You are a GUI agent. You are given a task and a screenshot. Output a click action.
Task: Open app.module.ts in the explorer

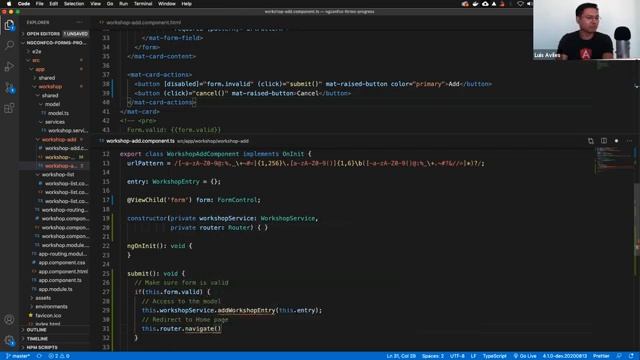tap(55, 289)
